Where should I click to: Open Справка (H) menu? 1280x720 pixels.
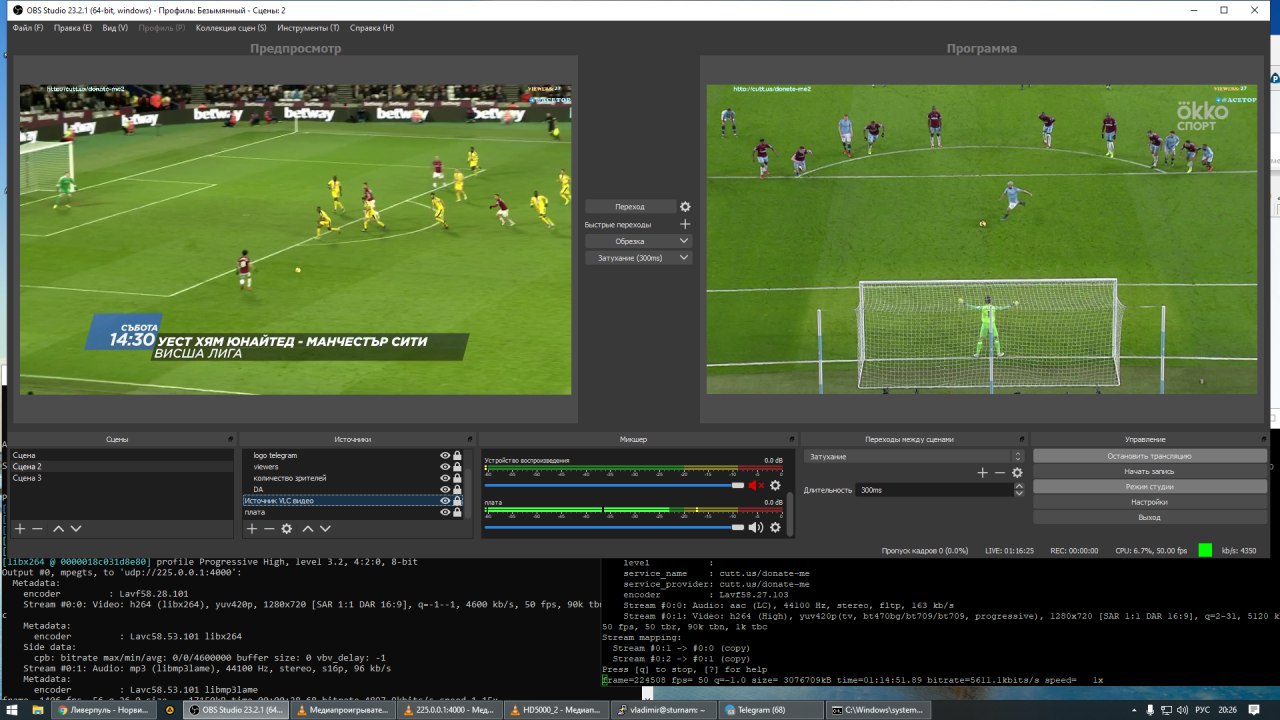(372, 28)
